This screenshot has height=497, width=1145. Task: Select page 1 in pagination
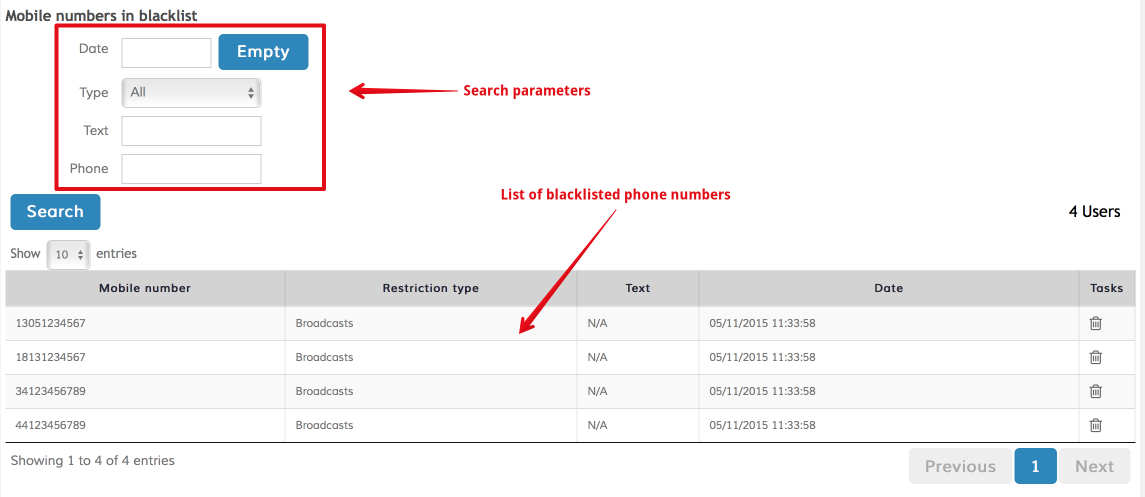pos(1035,466)
